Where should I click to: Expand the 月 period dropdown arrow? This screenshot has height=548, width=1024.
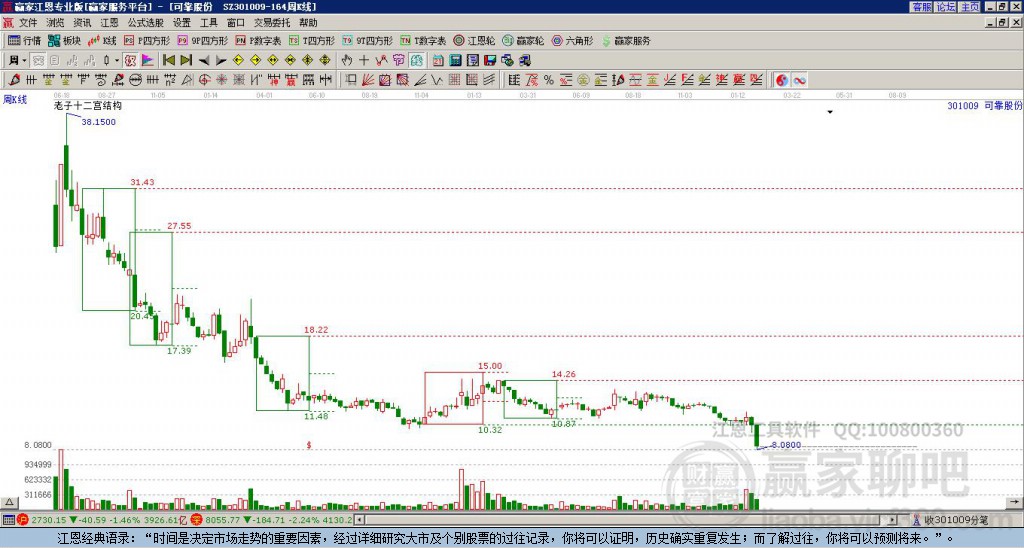click(25, 61)
